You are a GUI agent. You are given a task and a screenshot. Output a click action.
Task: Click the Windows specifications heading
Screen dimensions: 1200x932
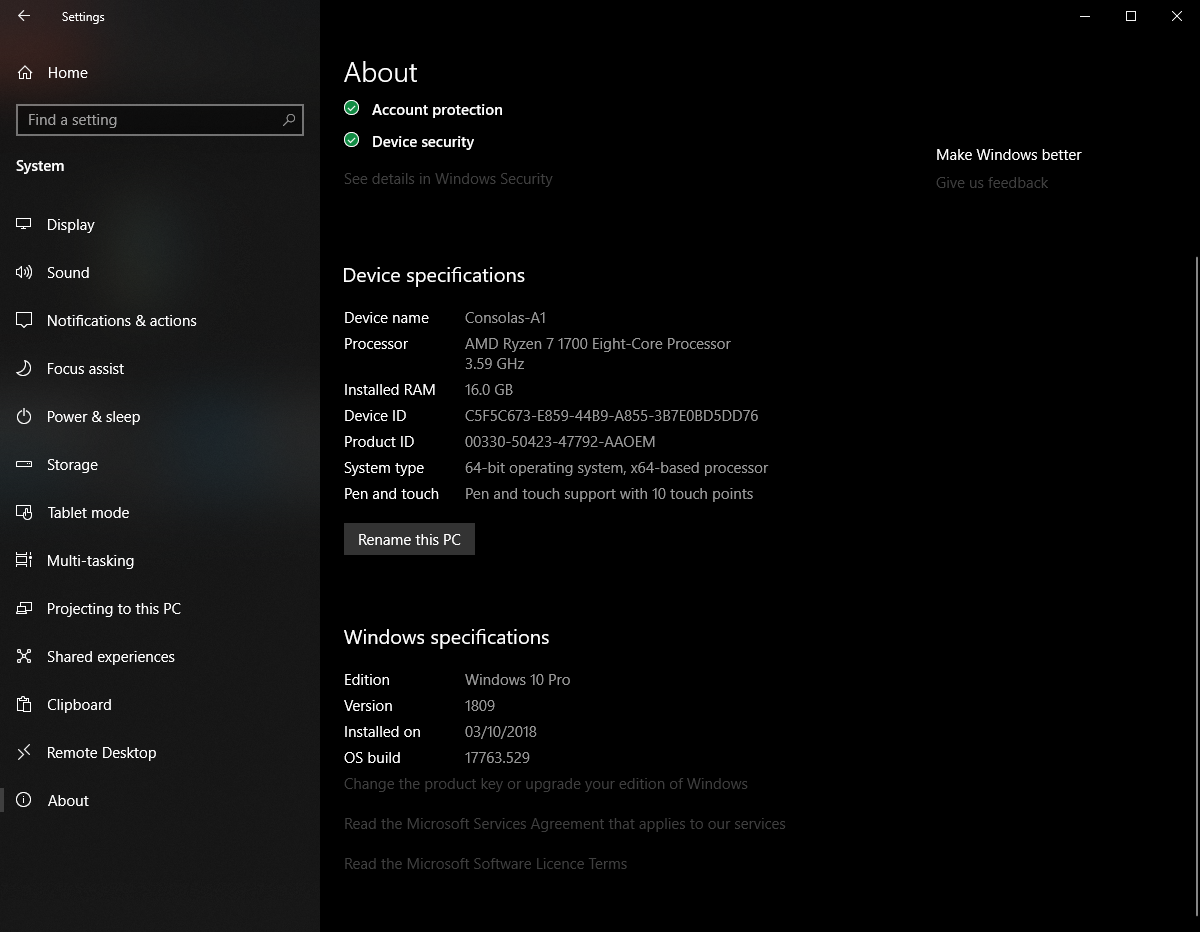446,637
